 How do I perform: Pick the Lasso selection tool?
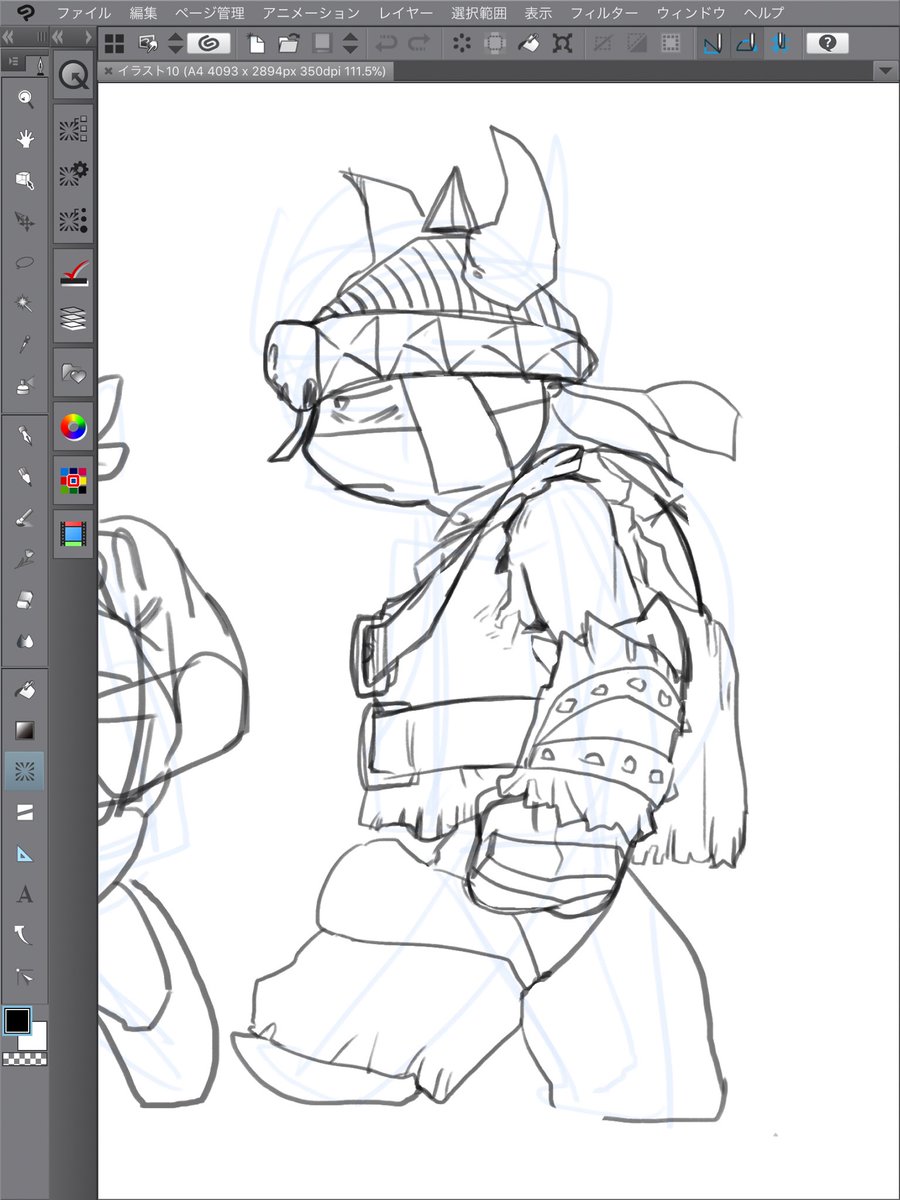point(25,262)
